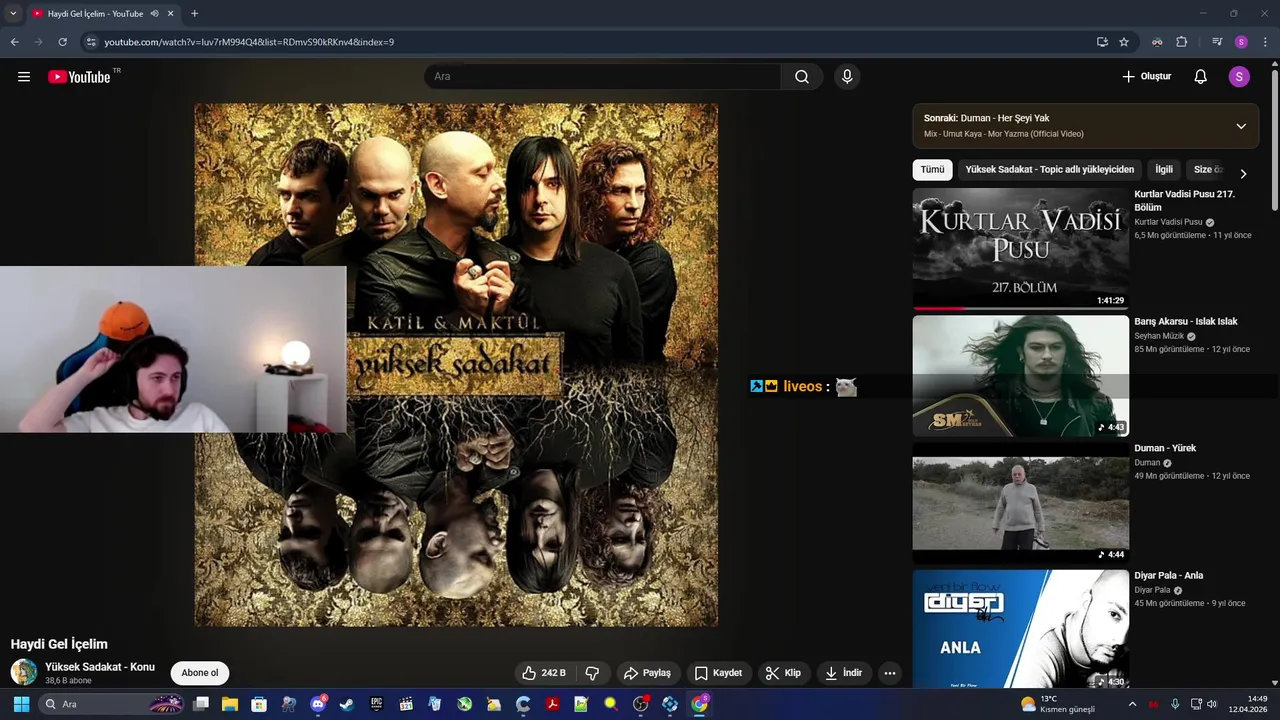Start voice search with microphone icon
Image resolution: width=1280 pixels, height=720 pixels.
847,77
